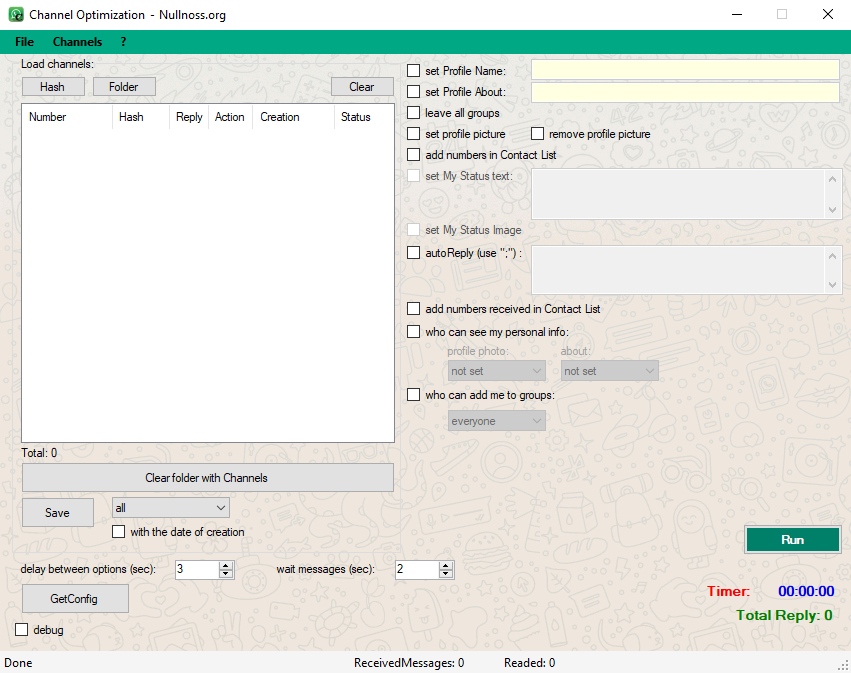The image size is (851, 673).
Task: Open the question mark help menu
Action: tap(123, 42)
